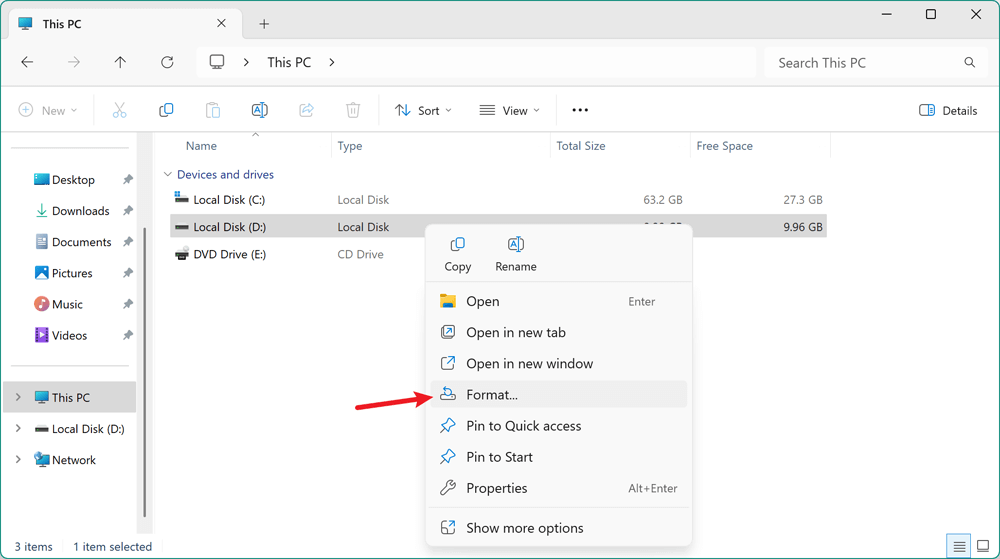This screenshot has height=559, width=1000.
Task: Open the See more three-dots menu
Action: coord(580,110)
